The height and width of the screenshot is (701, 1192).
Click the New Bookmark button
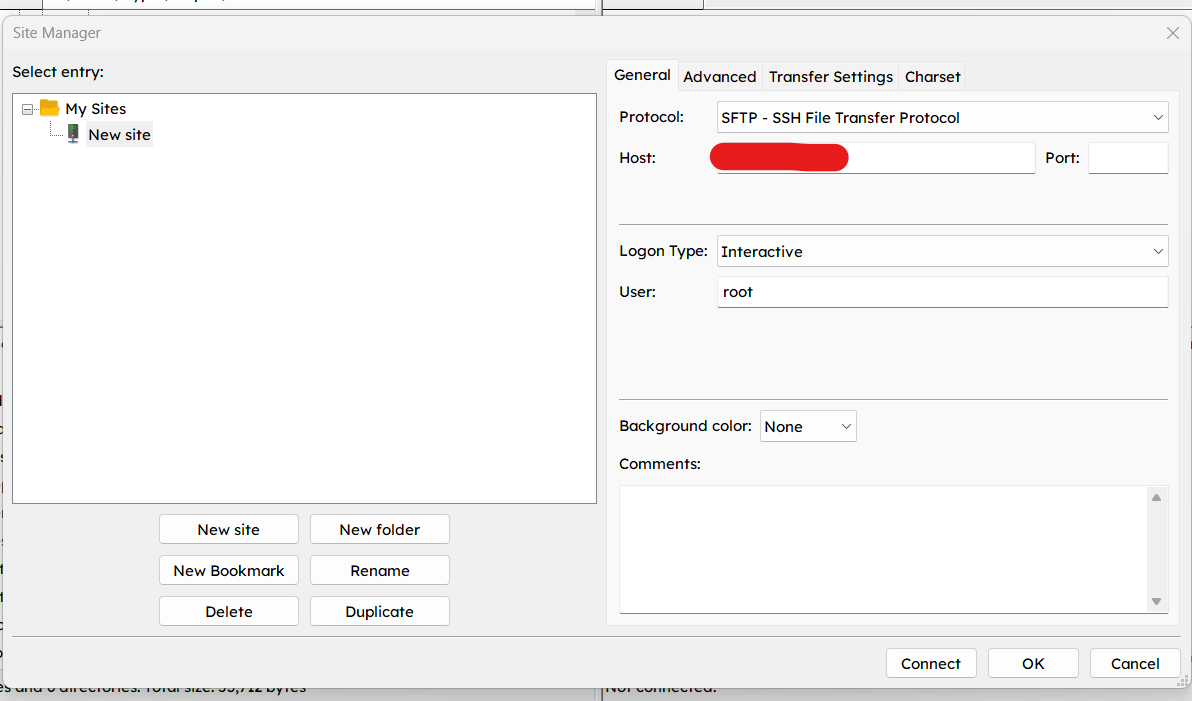pos(228,570)
